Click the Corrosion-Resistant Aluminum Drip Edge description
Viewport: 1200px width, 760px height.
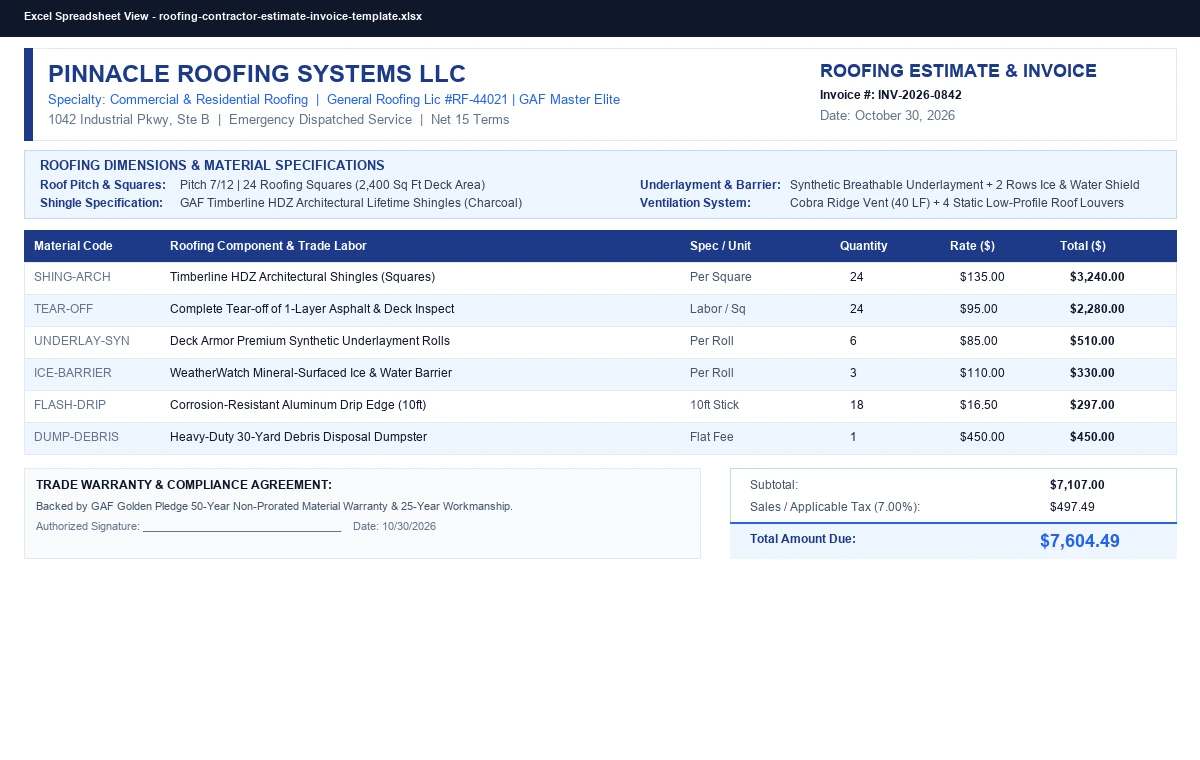click(x=298, y=405)
